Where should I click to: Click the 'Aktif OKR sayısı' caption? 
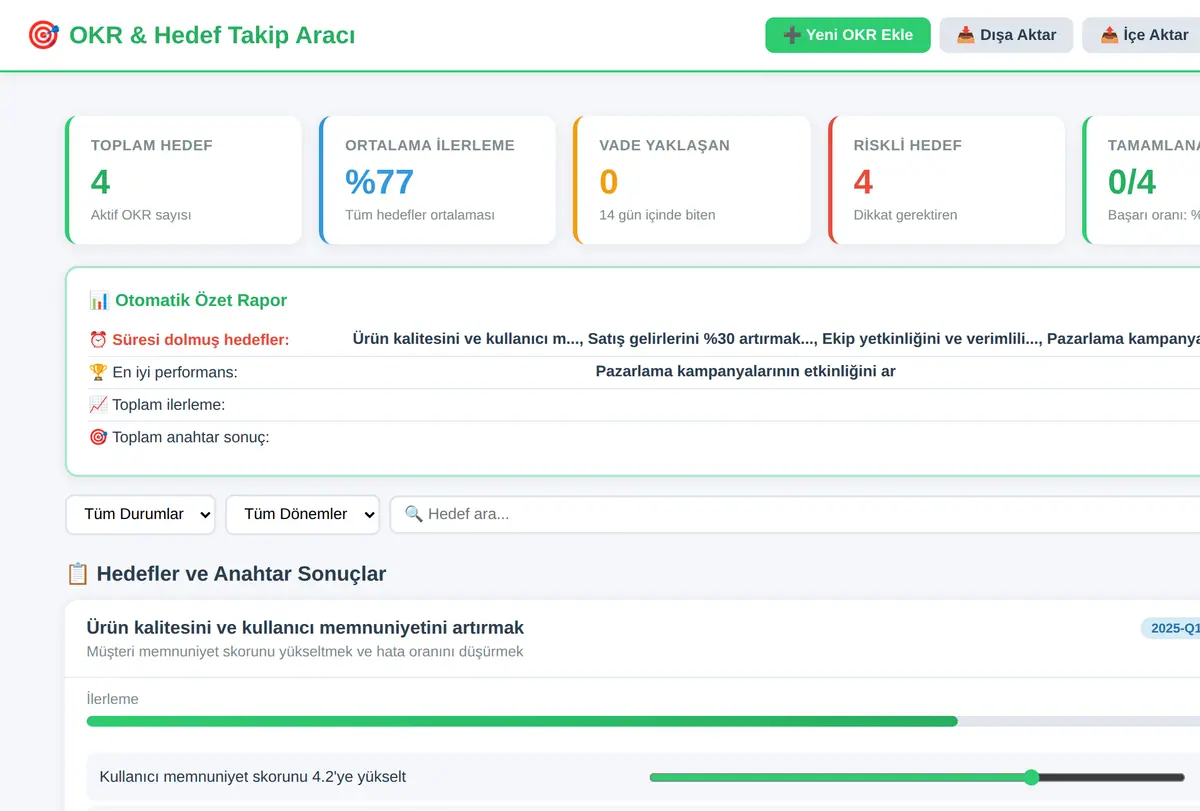pyautogui.click(x=141, y=215)
